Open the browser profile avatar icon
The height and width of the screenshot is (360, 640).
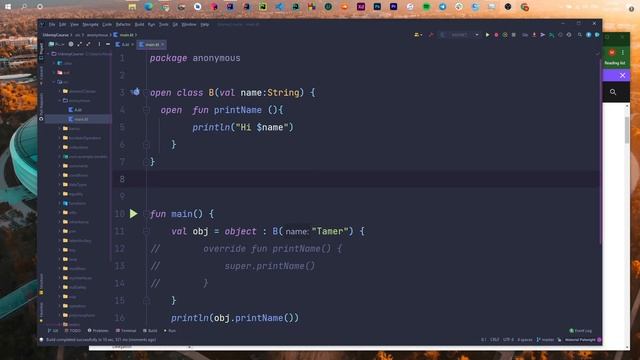click(x=612, y=53)
